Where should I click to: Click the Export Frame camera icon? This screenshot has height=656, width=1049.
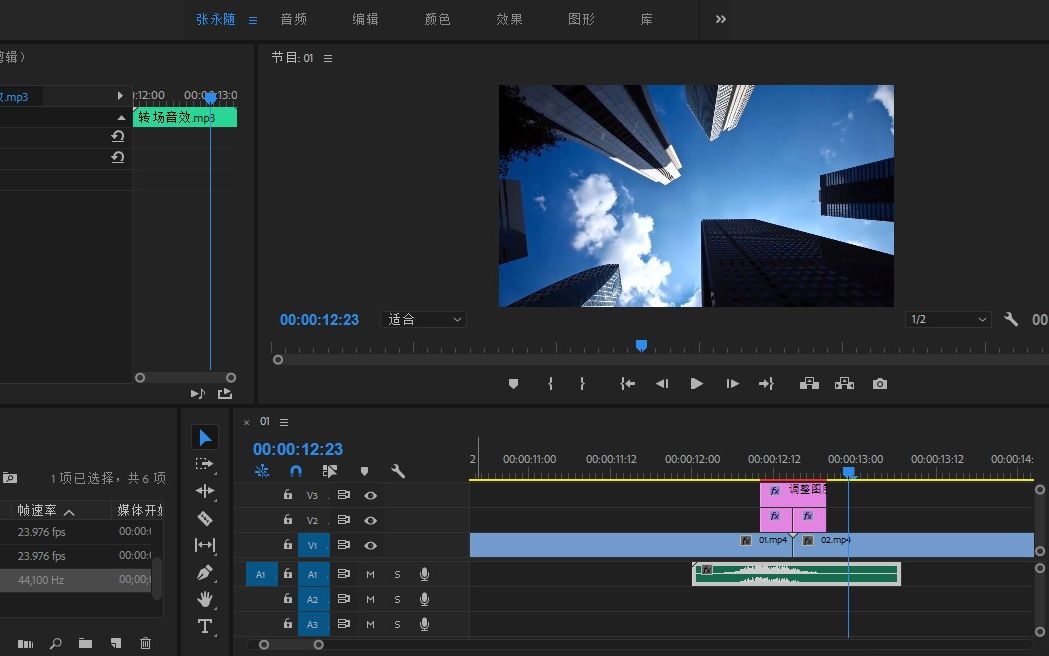point(879,384)
